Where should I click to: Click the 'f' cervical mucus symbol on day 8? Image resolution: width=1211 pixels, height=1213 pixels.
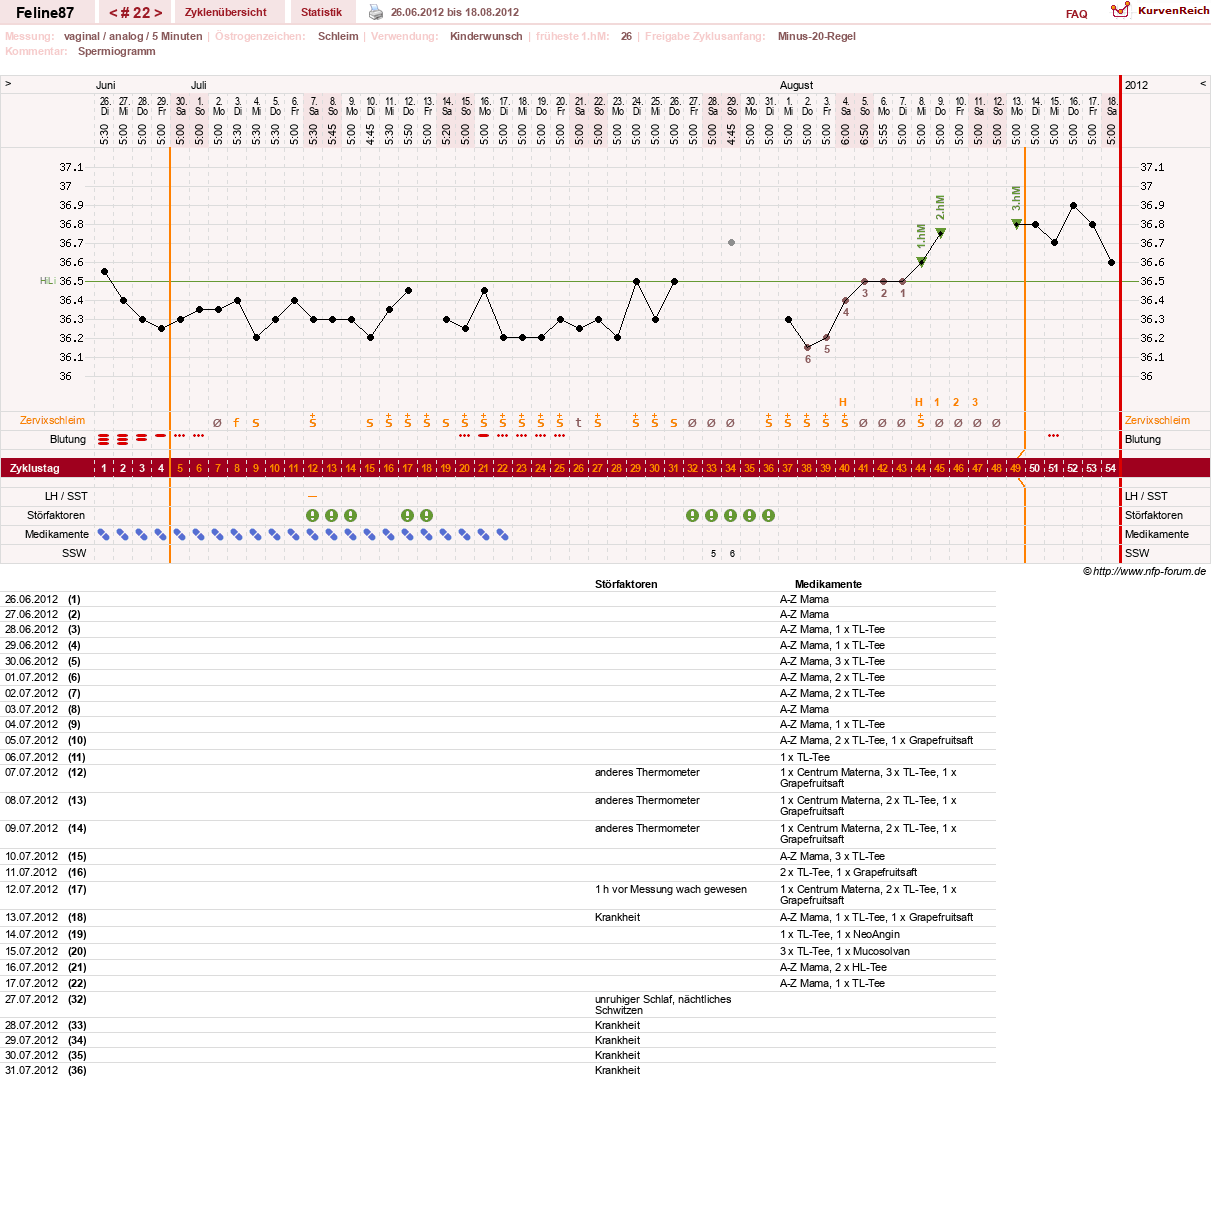tap(237, 423)
